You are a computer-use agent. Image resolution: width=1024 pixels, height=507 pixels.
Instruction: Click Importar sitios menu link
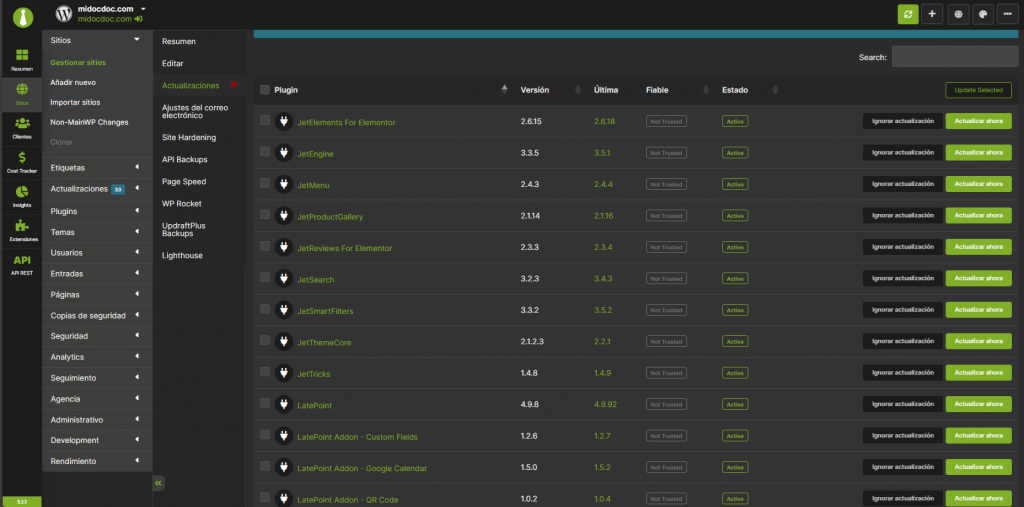75,103
